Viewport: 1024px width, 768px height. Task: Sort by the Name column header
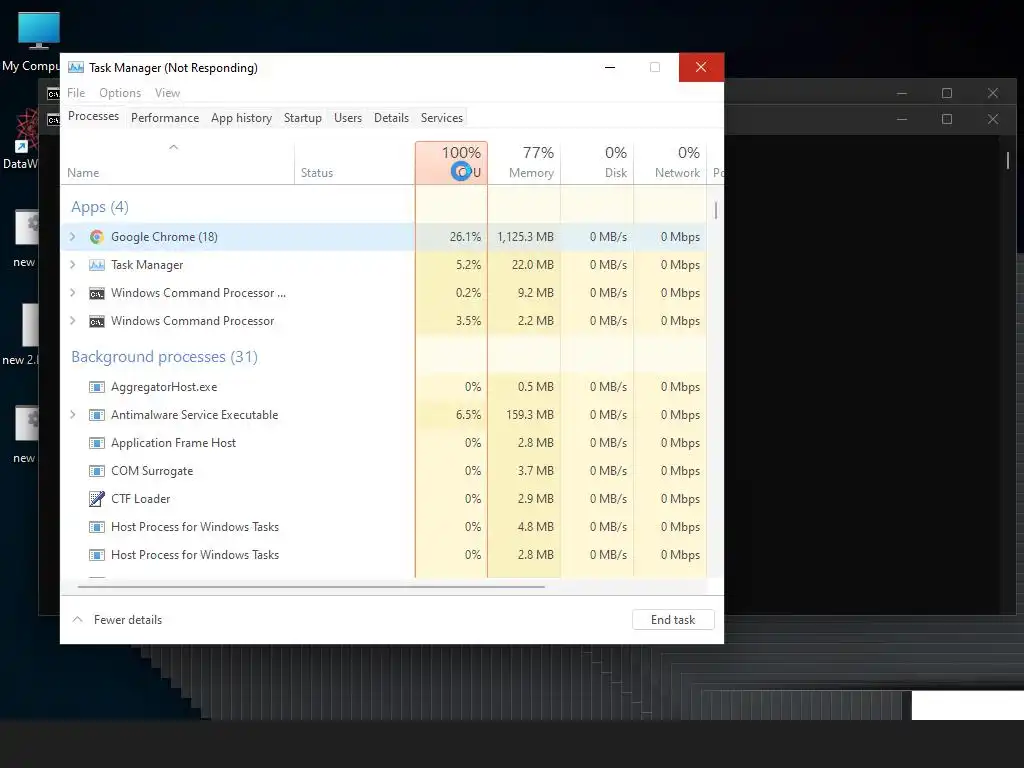(177, 163)
